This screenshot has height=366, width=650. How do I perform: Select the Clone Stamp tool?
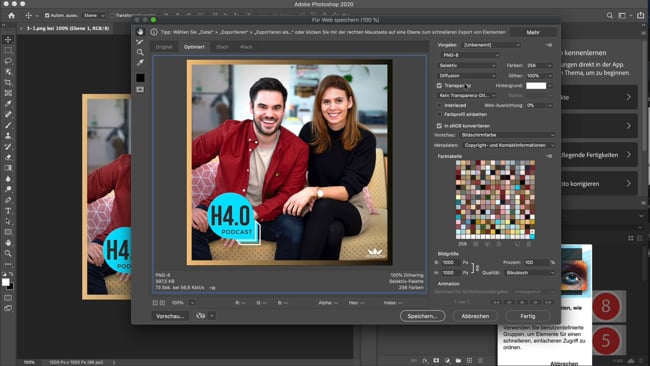point(8,136)
